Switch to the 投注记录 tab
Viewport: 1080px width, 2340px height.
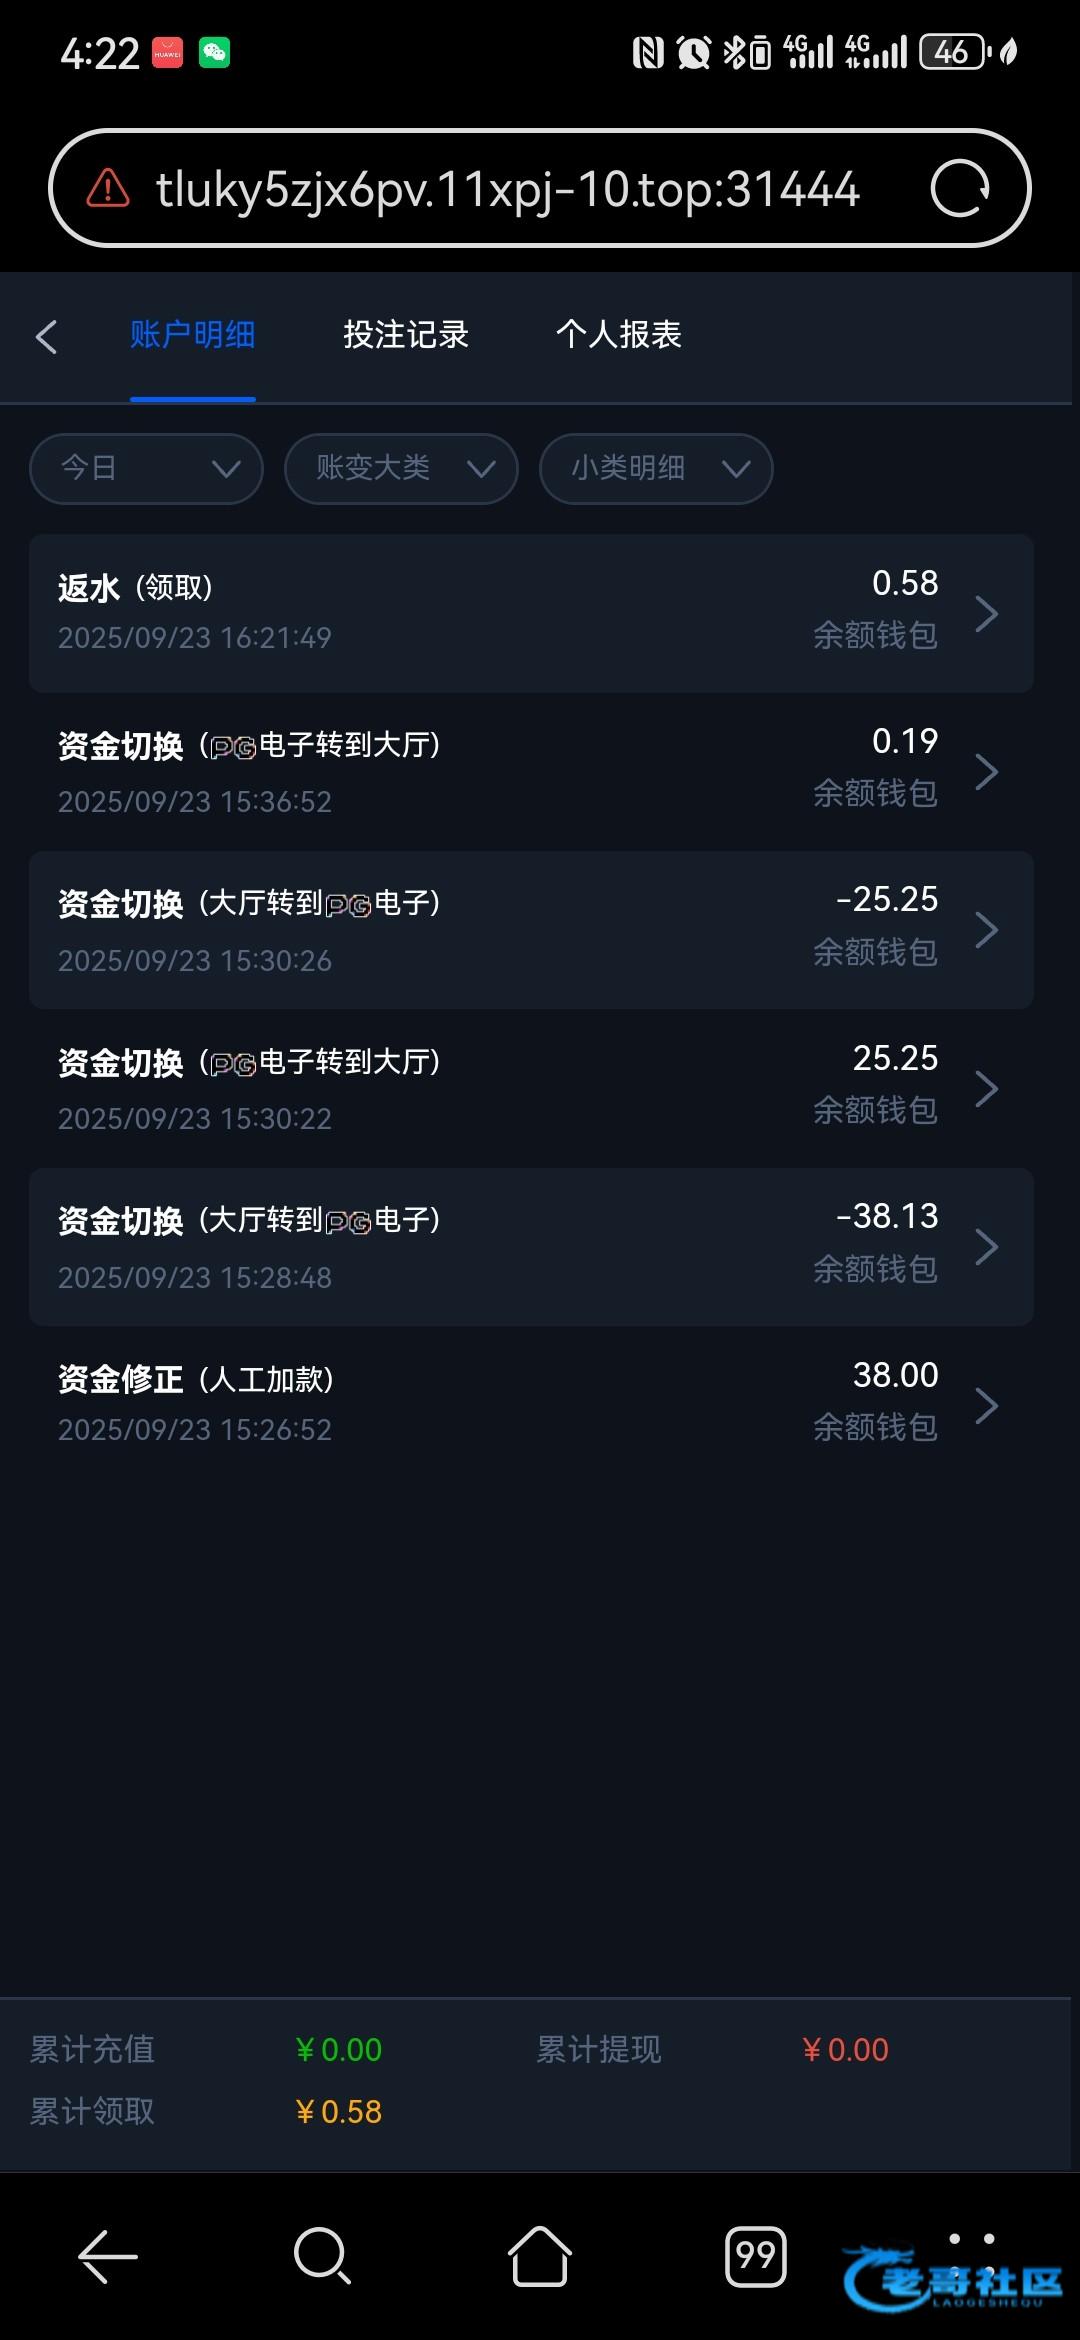coord(406,335)
